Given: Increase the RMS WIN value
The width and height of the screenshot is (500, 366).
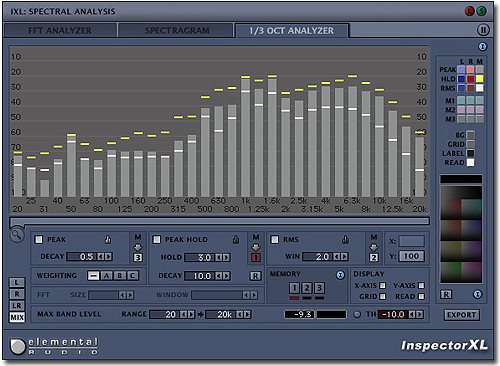Looking at the screenshot, I should [344, 257].
